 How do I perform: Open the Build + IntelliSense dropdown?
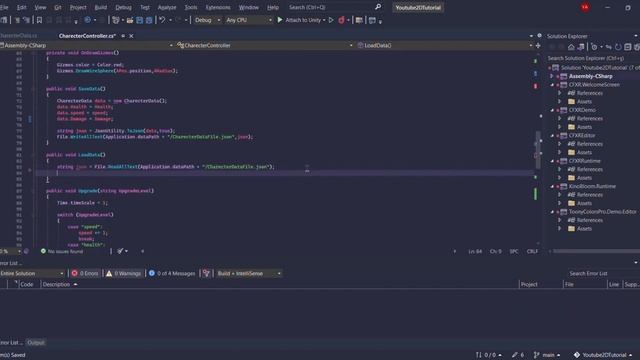[x=249, y=273]
